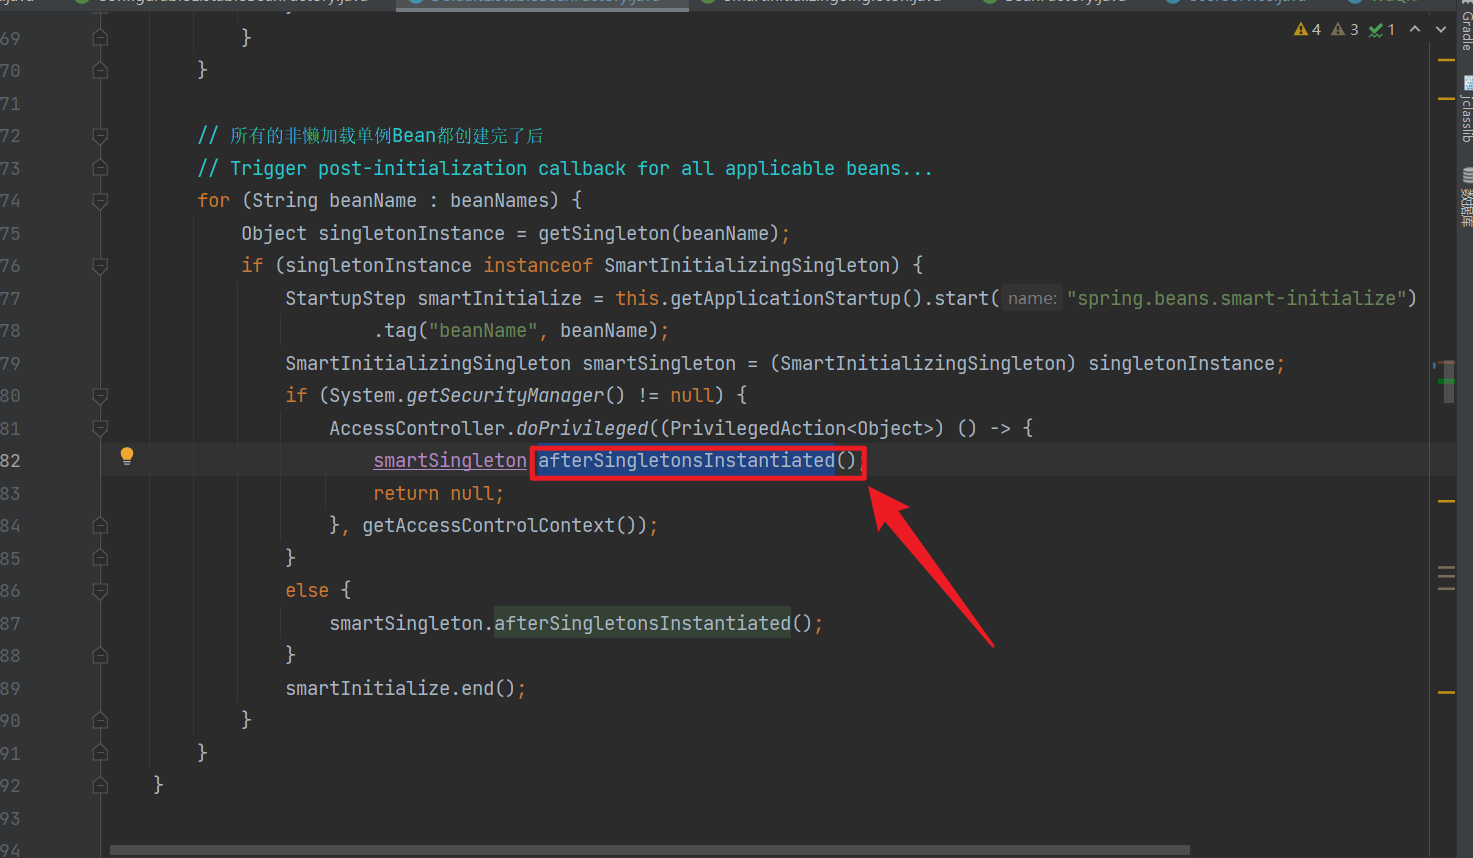Collapse the for loop fold marker on line 74

(x=100, y=201)
